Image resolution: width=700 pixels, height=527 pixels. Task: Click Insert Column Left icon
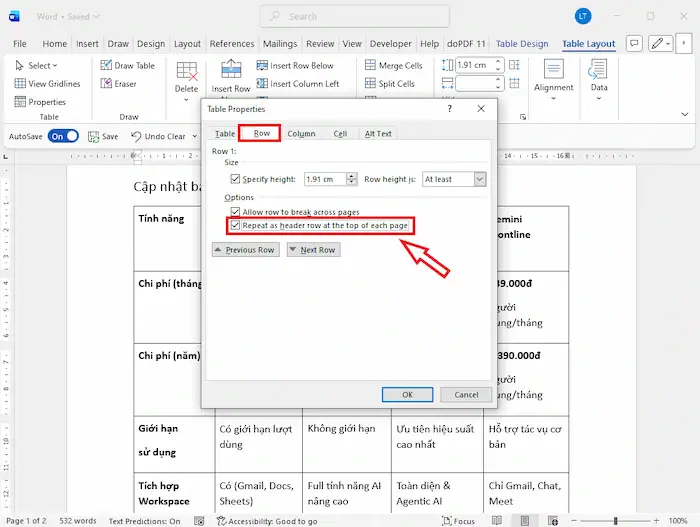[x=260, y=84]
